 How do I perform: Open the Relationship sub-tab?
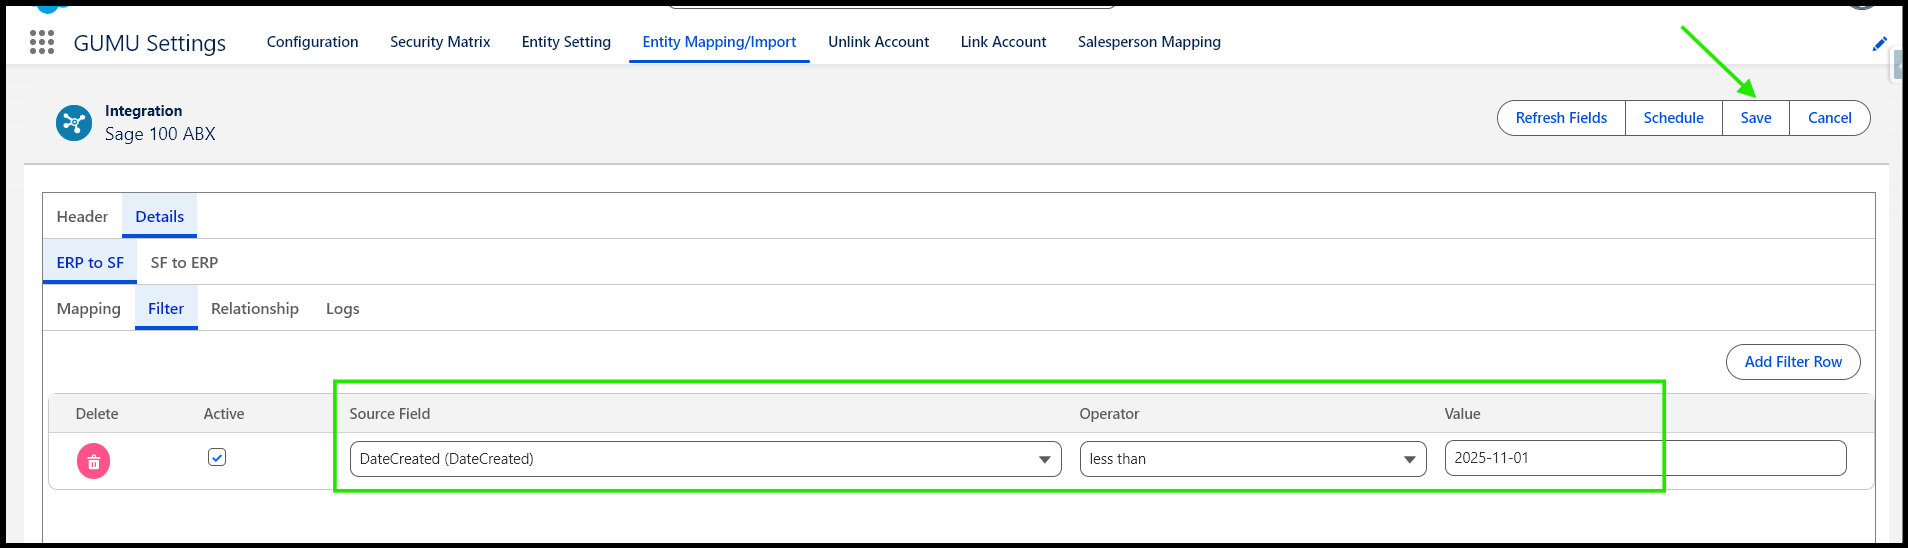coord(255,309)
